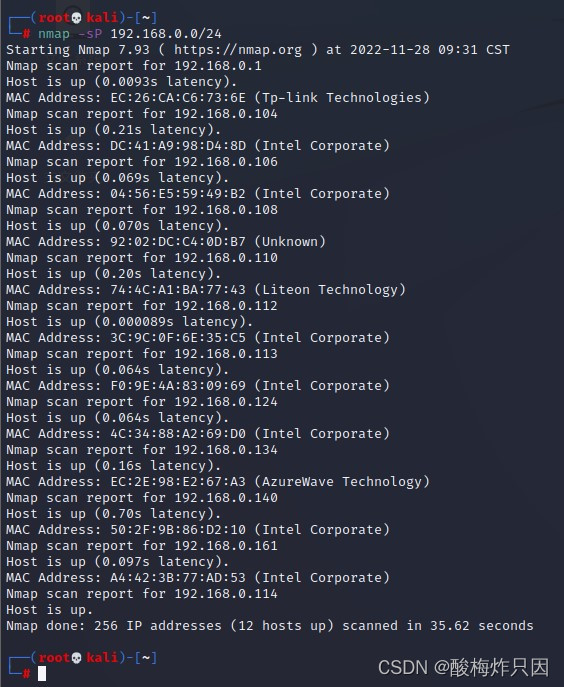Click the IP 192.168.0.108
Image resolution: width=564 pixels, height=687 pixels.
pos(226,210)
